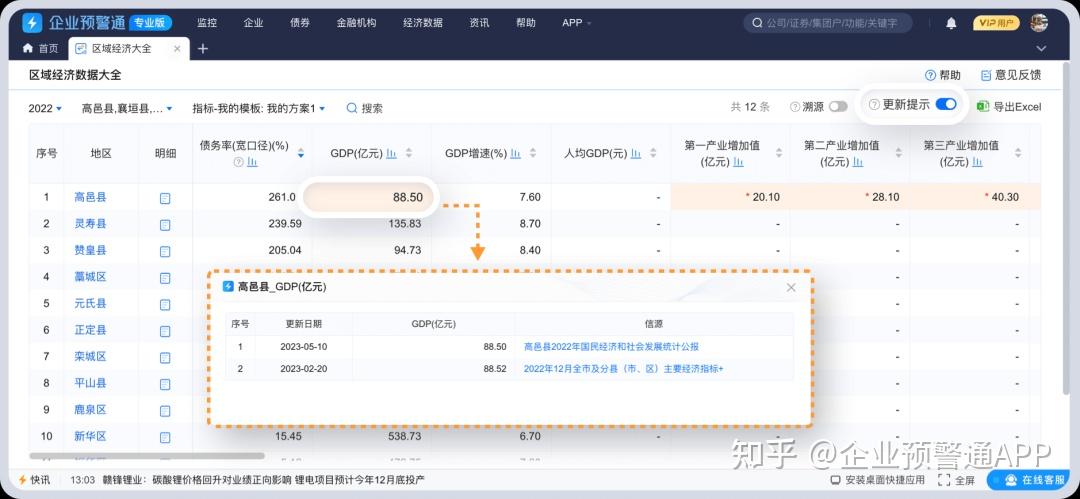Open the 2022 year dropdown
Screen dimensions: 1080x499
[x=45, y=108]
